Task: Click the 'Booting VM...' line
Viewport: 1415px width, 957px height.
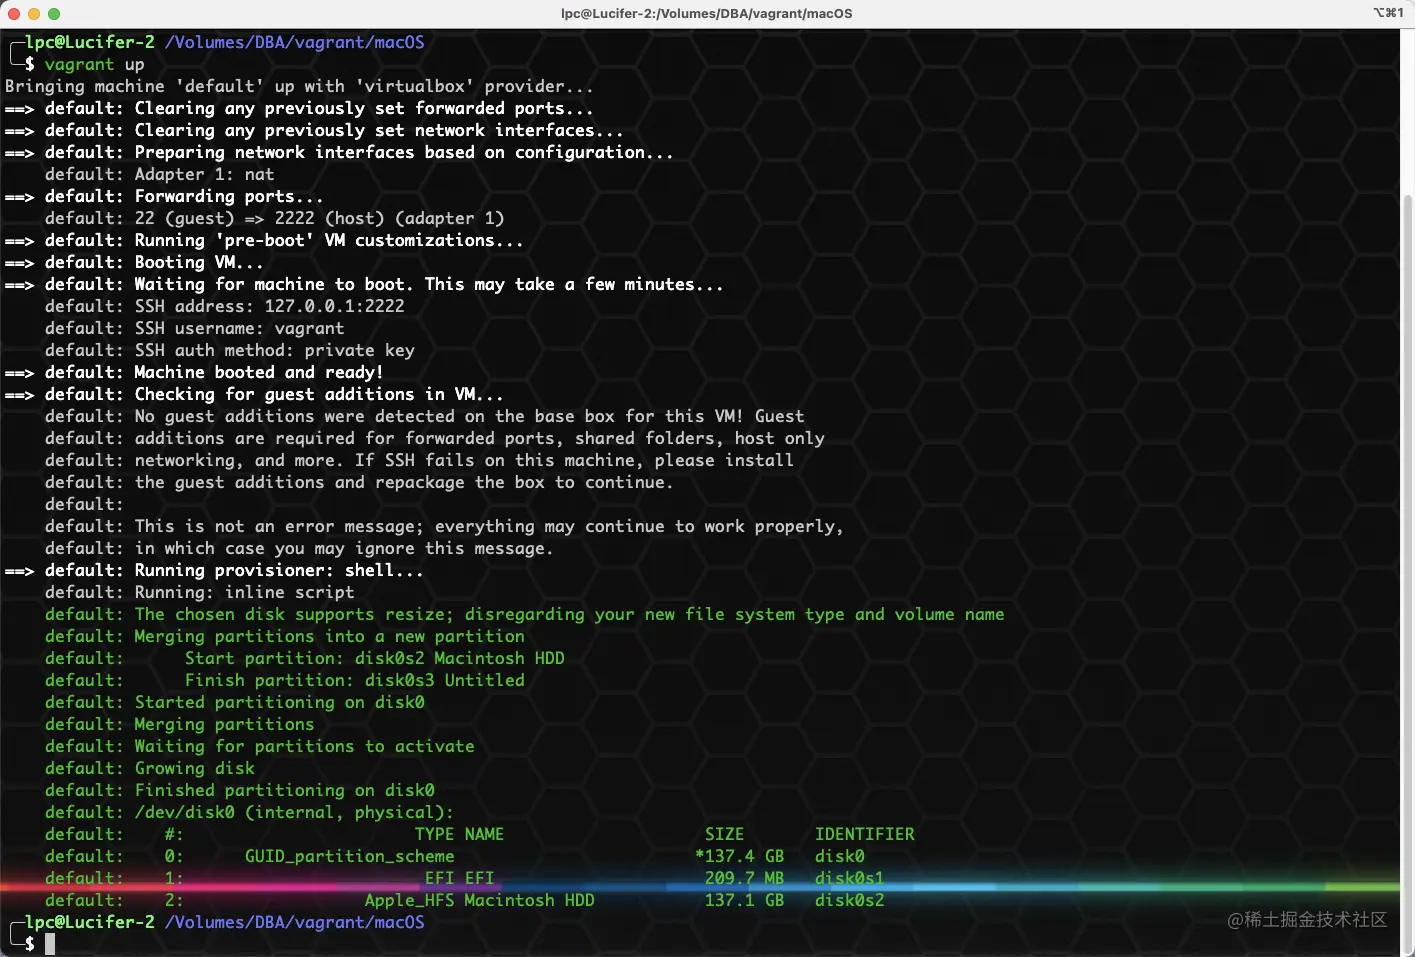Action: (x=134, y=263)
